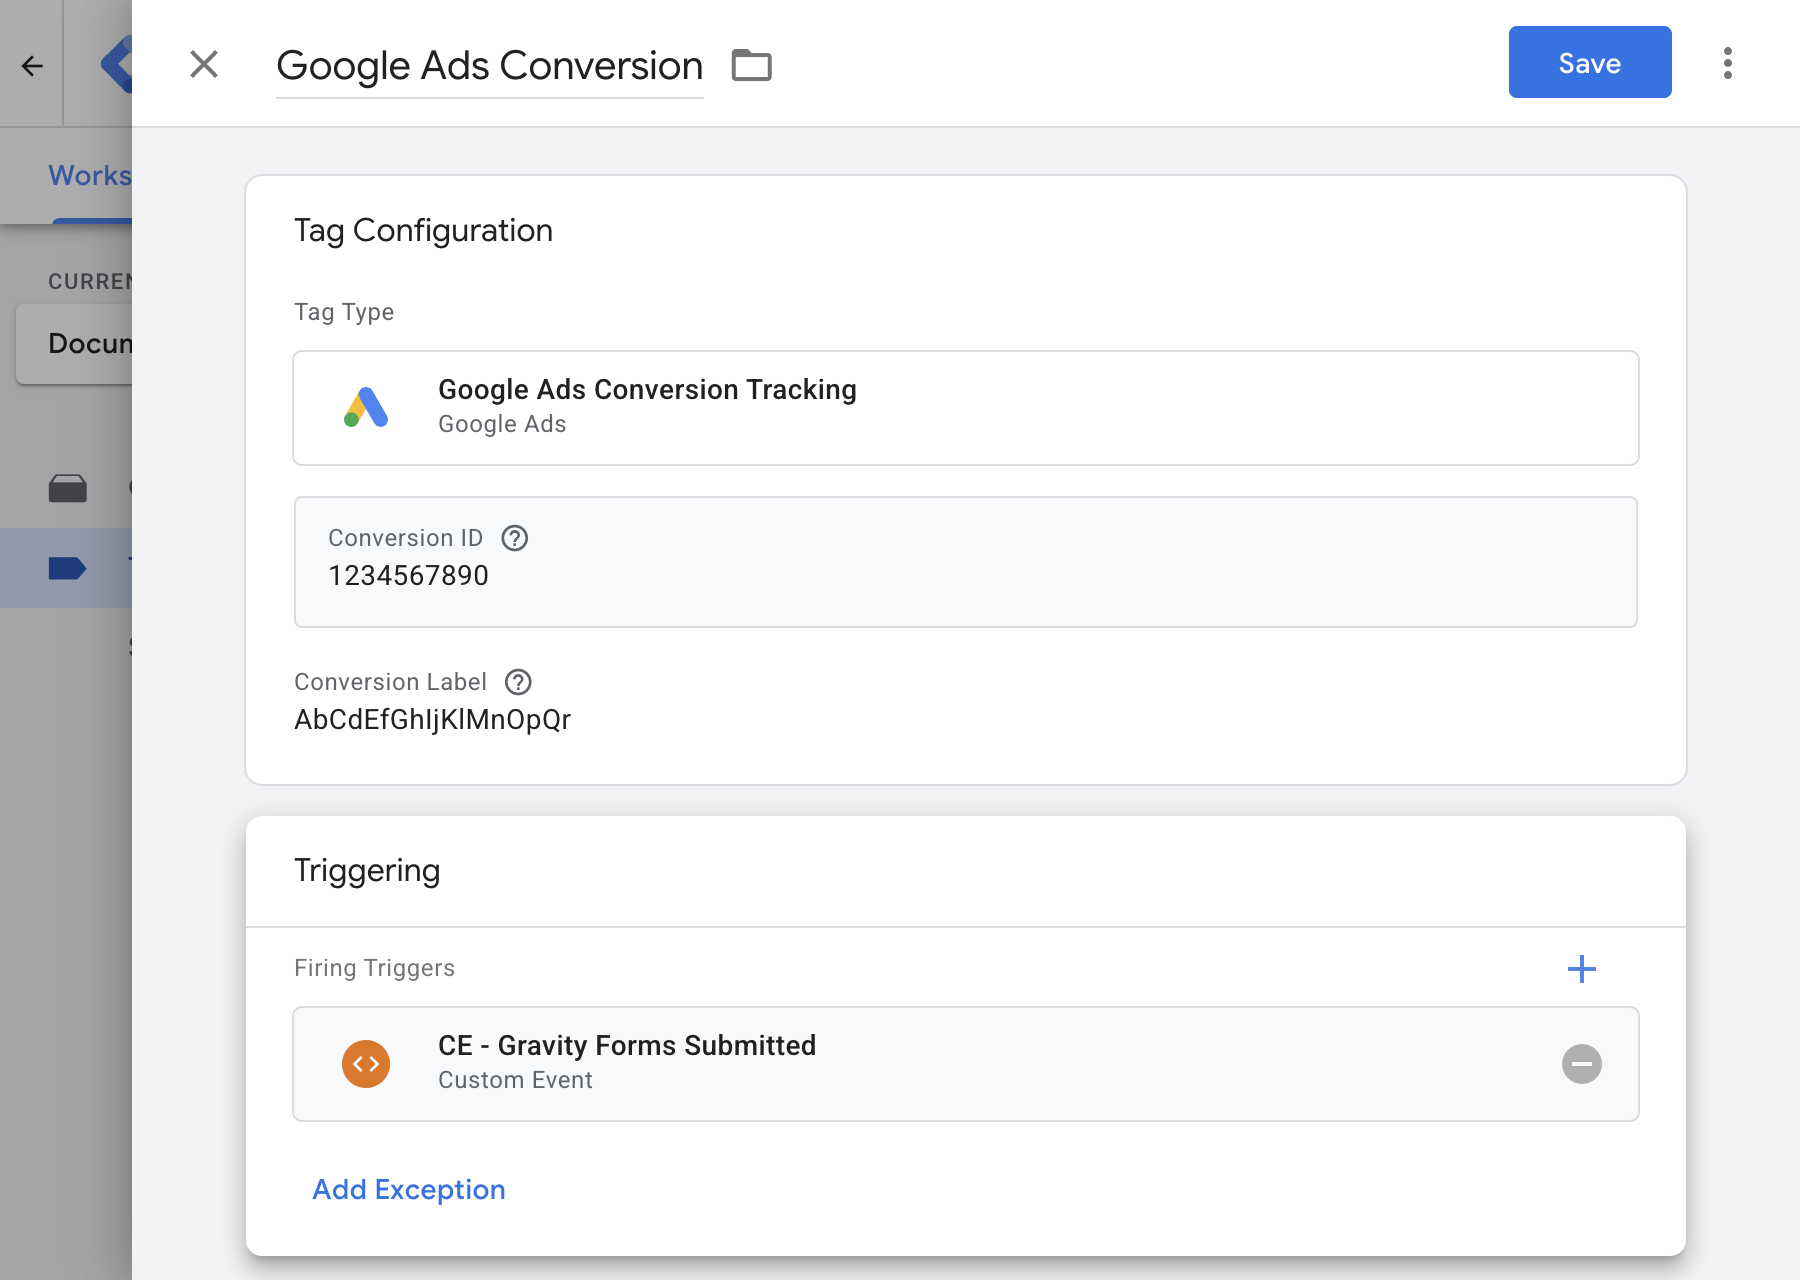
Task: Save the Google Ads Conversion tag
Action: point(1589,62)
